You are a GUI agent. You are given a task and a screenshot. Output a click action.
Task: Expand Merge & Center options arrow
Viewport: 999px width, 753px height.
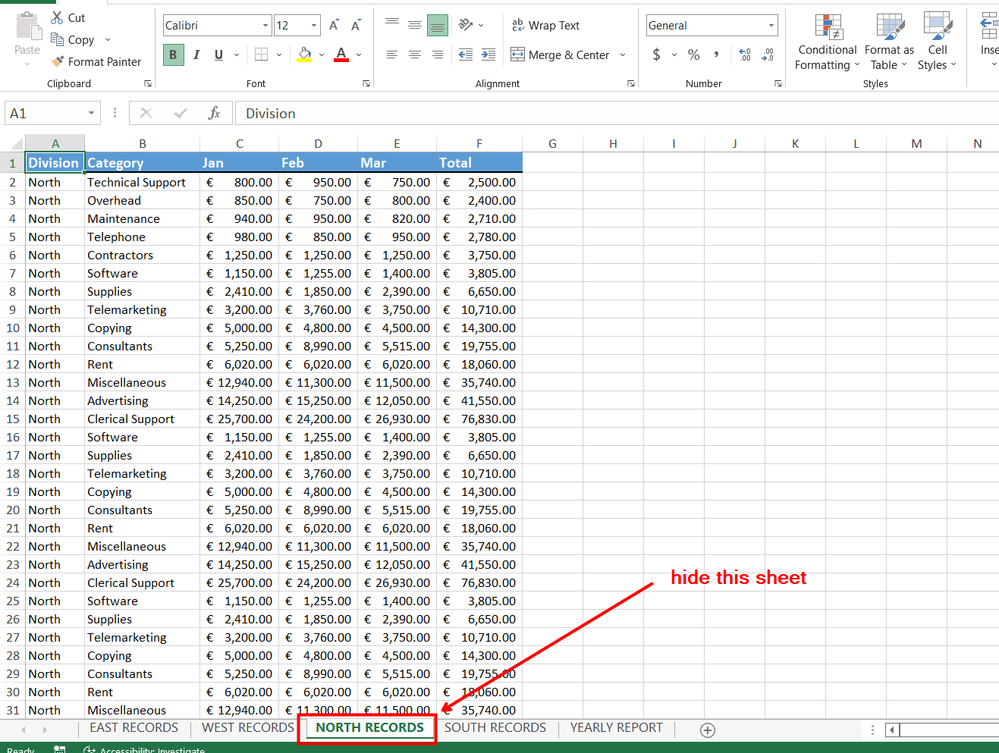[622, 55]
